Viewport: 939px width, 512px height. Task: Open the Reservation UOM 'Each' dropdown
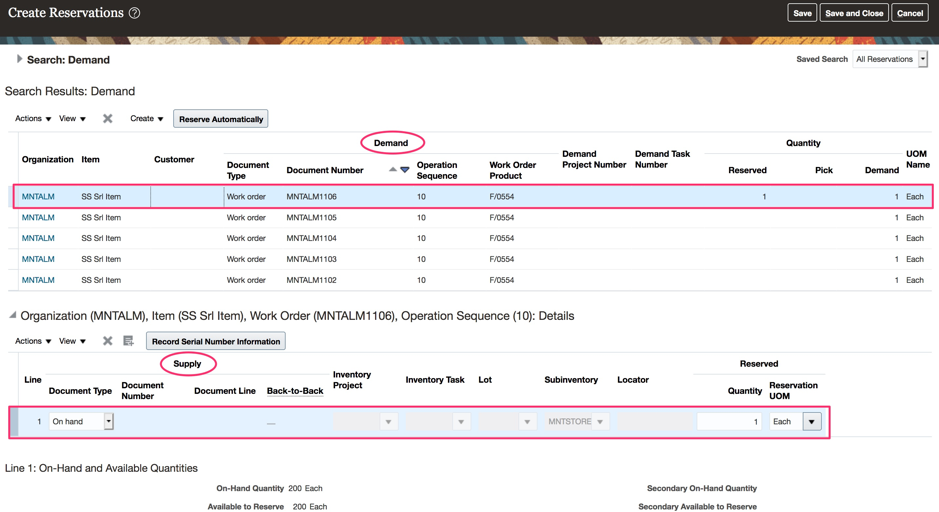812,422
